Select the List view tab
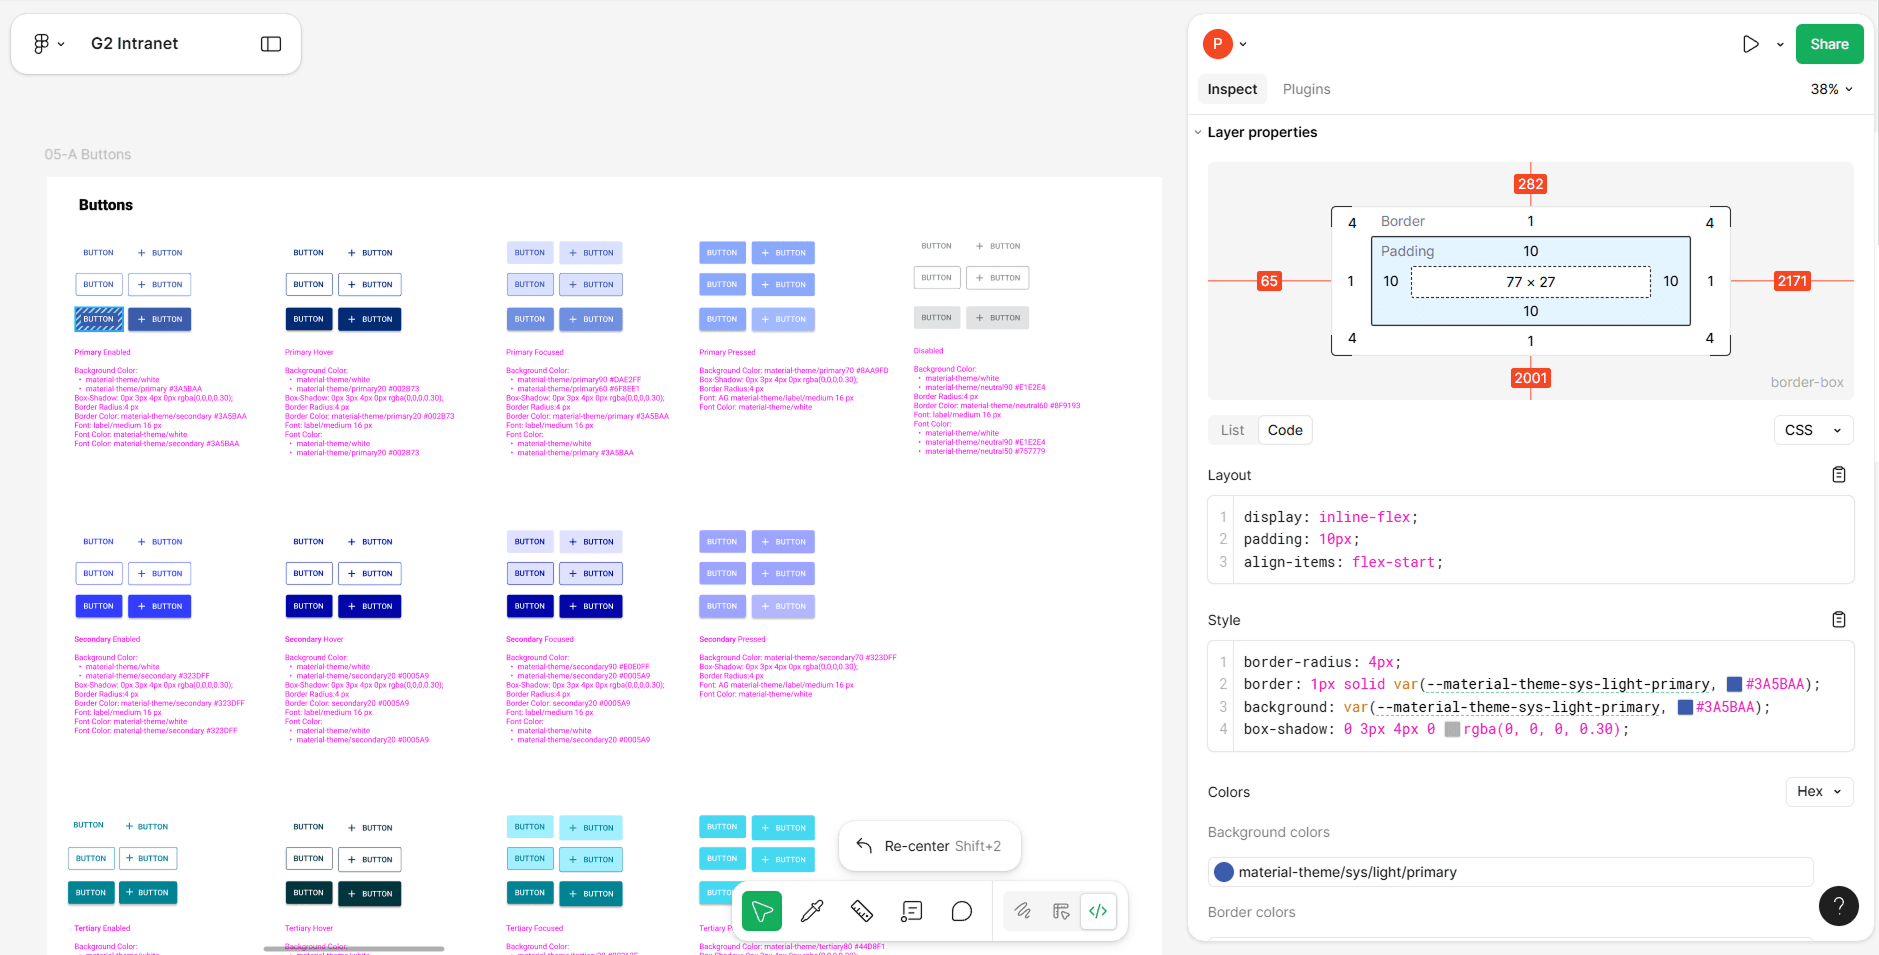Image resolution: width=1879 pixels, height=955 pixels. pyautogui.click(x=1232, y=430)
